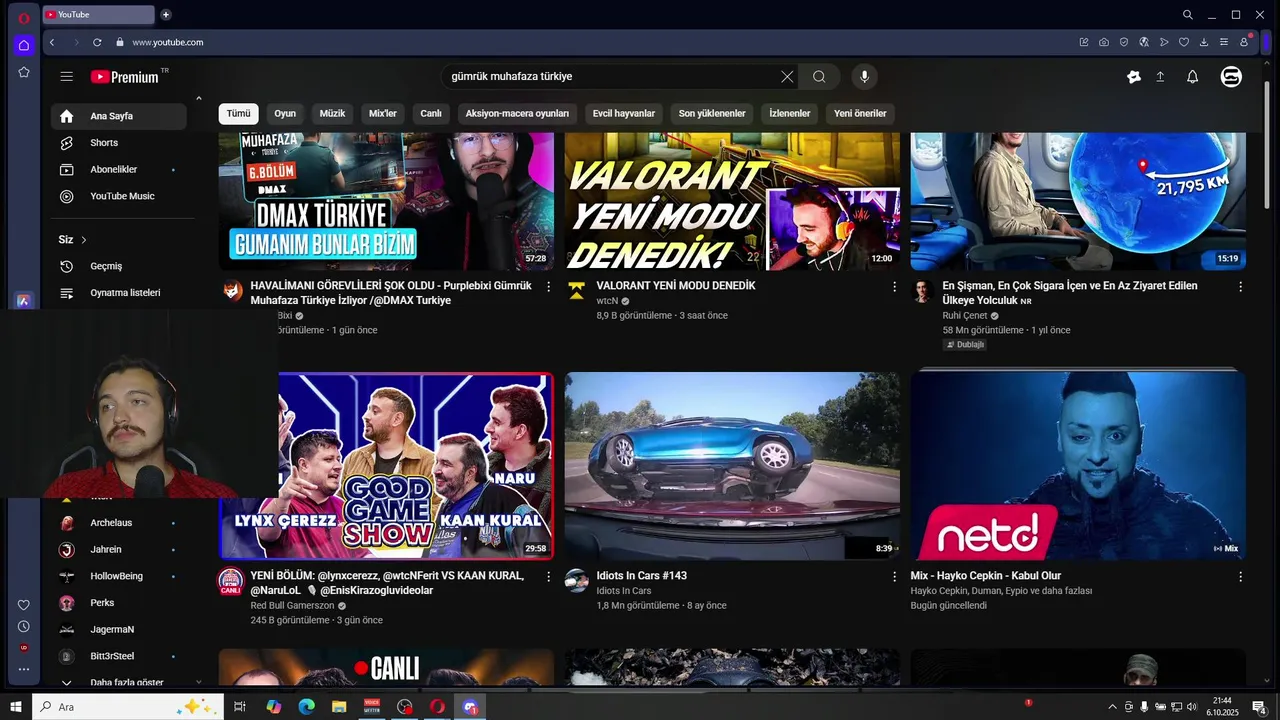This screenshot has width=1280, height=720.
Task: Open Bitt3rSteel subscription channel
Action: tap(119, 656)
